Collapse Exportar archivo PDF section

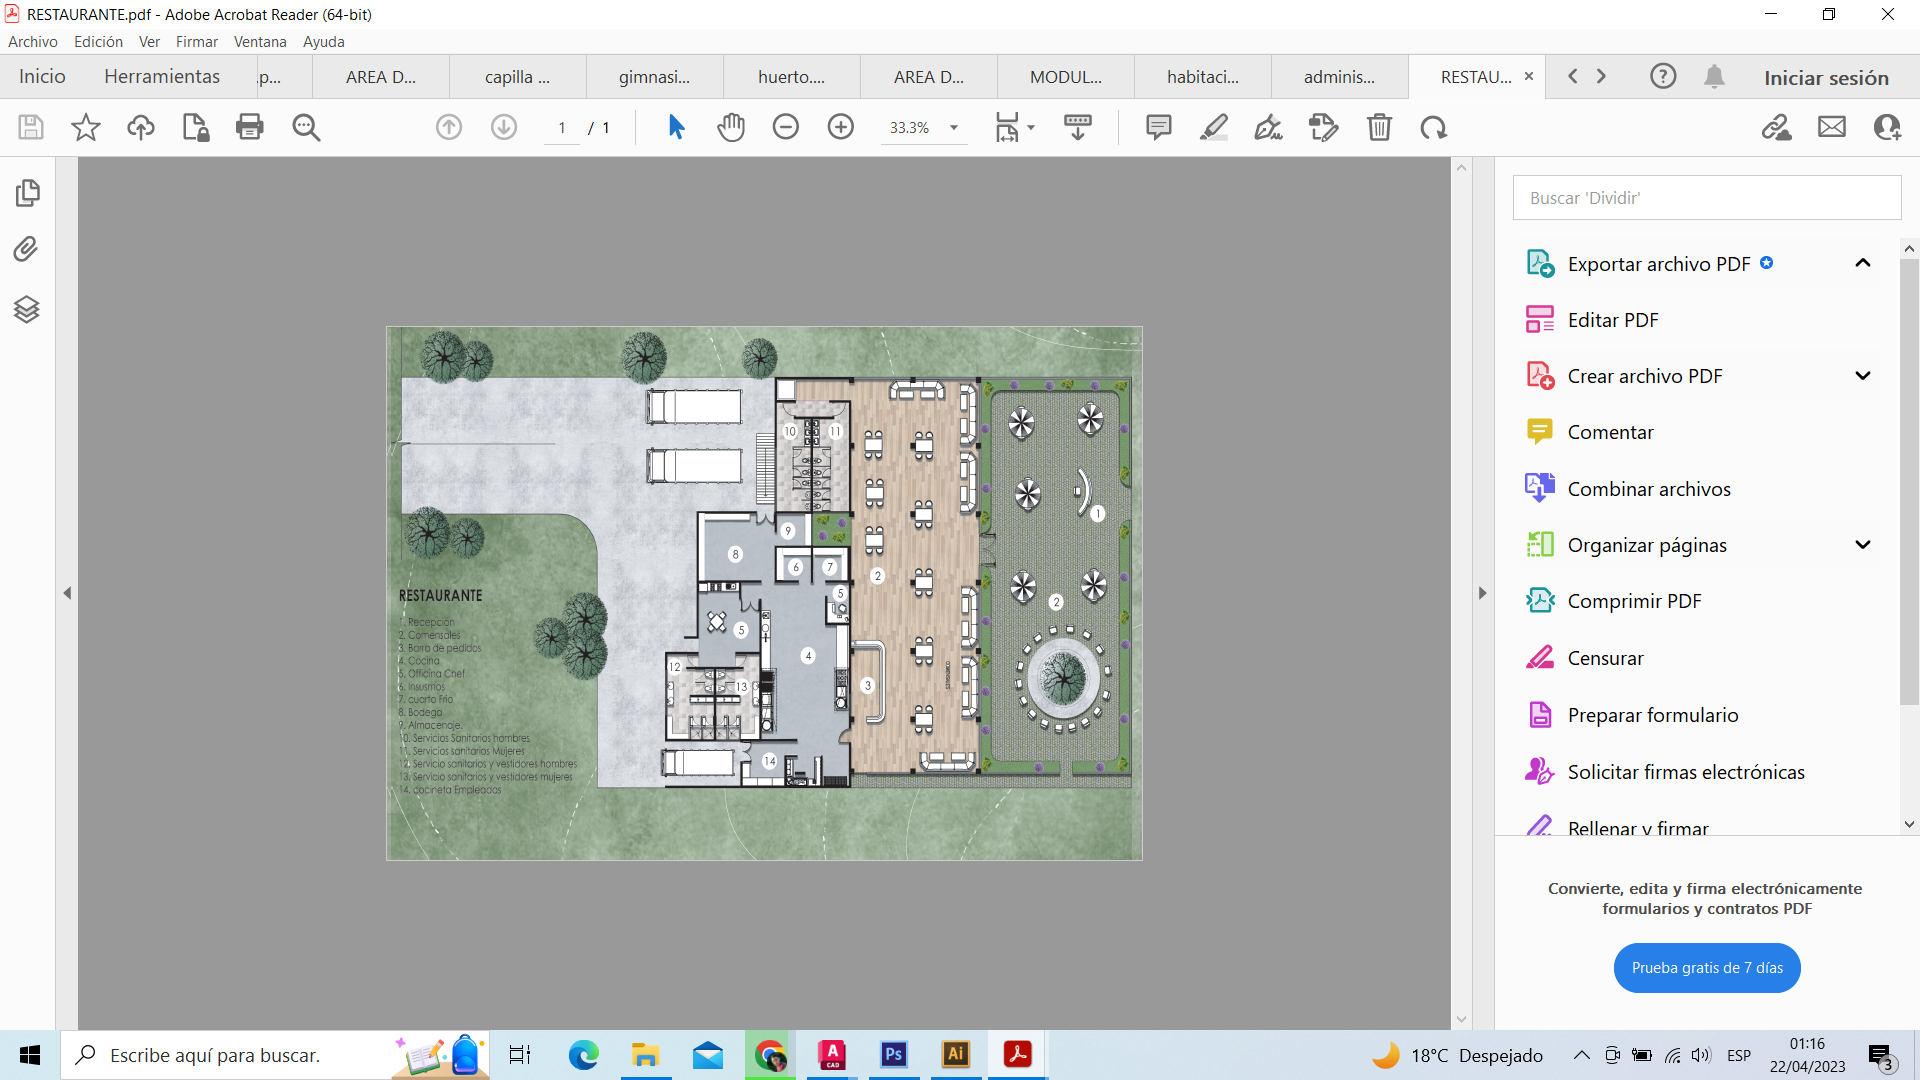click(1862, 263)
